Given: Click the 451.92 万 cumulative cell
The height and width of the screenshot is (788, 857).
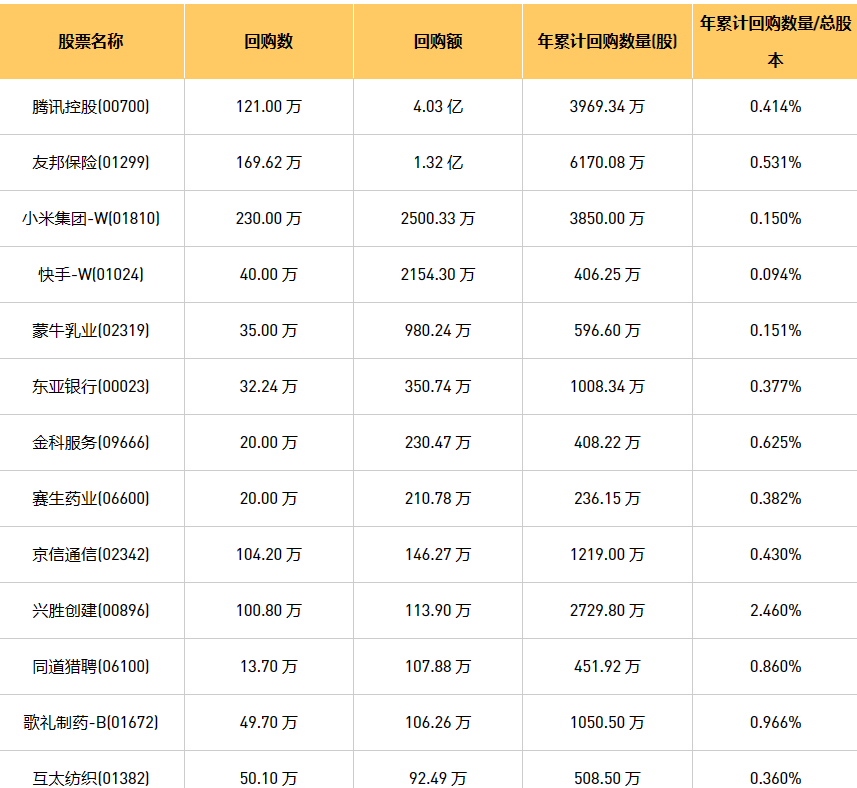Looking at the screenshot, I should click(x=607, y=667).
